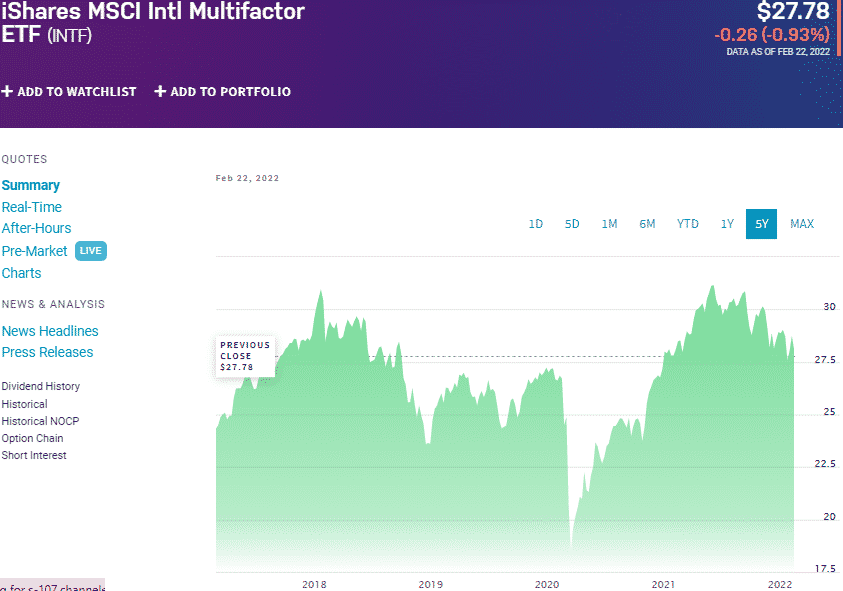Open the Summary quotes page
This screenshot has width=843, height=591.
click(31, 185)
